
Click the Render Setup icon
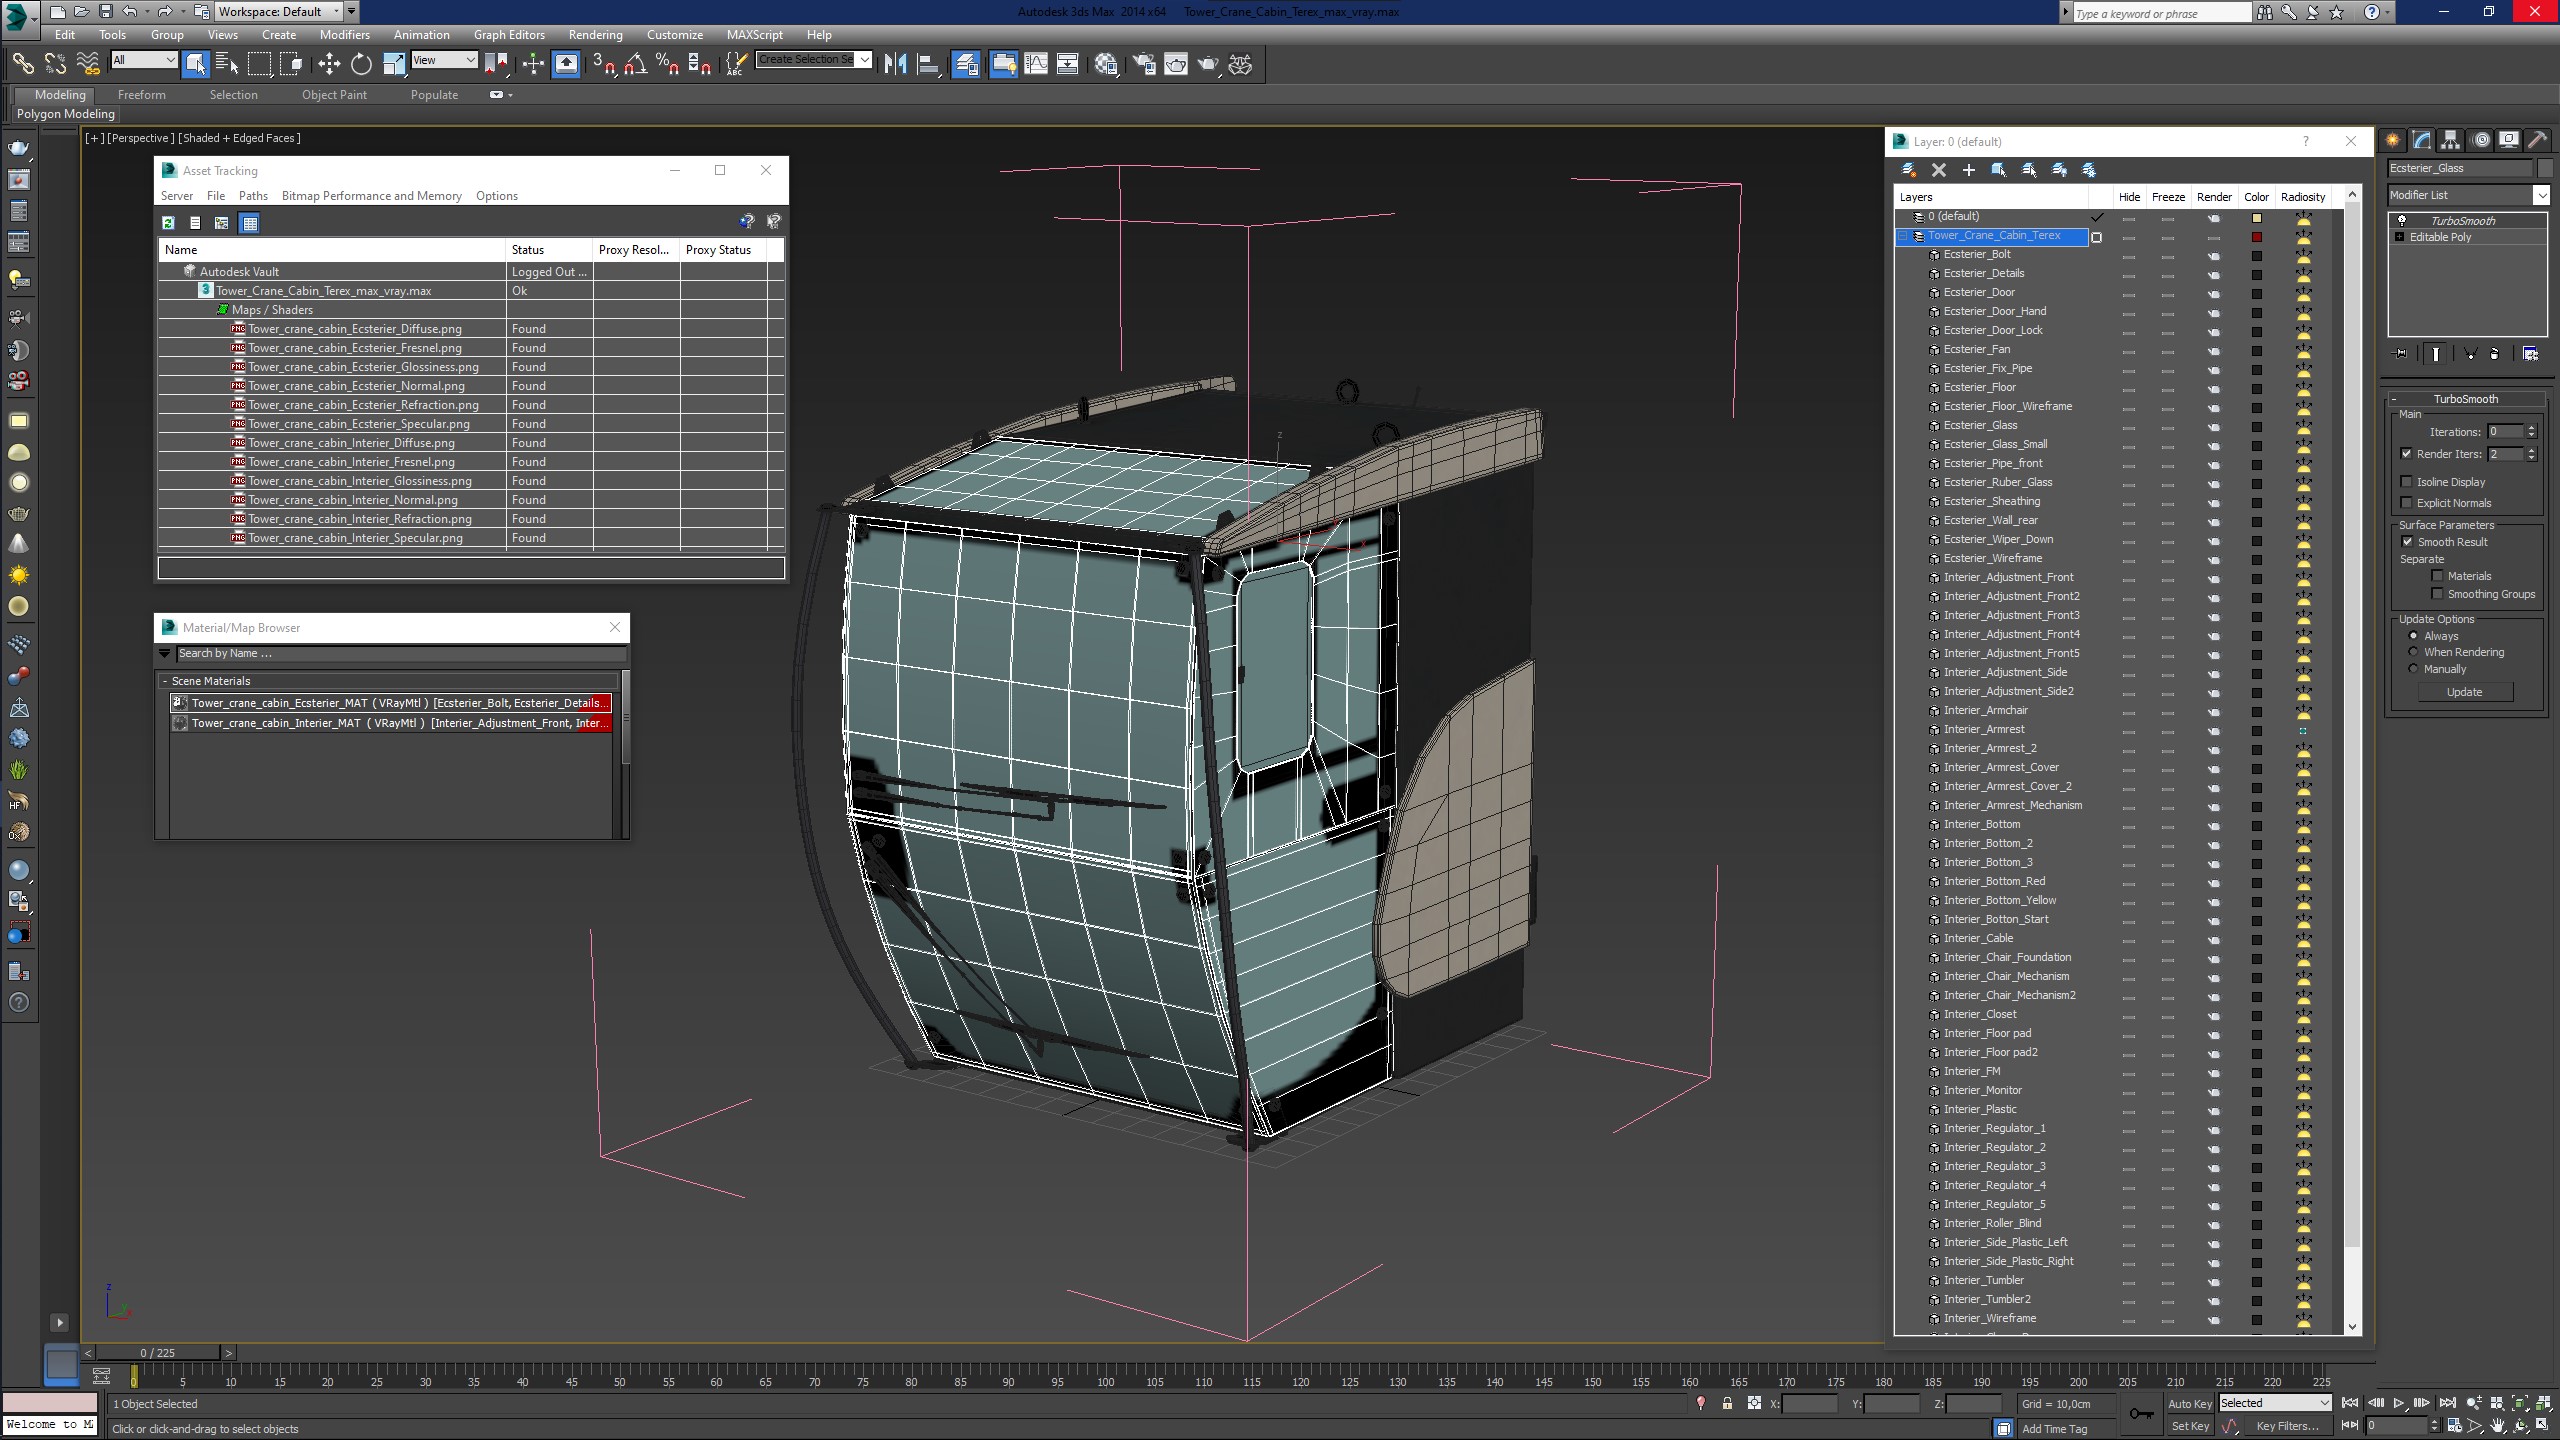[x=1143, y=64]
